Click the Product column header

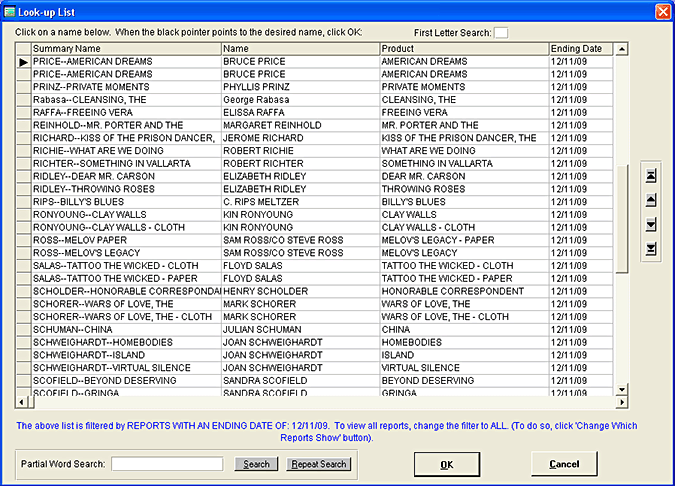[462, 48]
